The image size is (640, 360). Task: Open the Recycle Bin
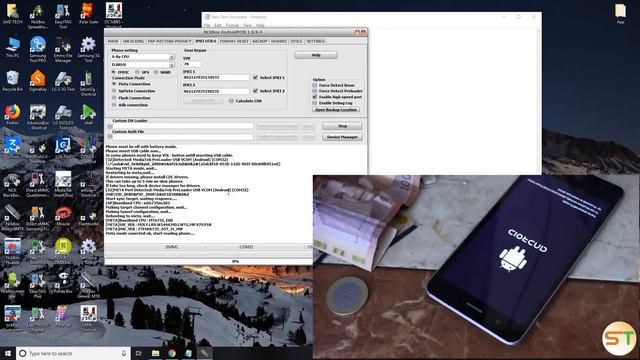(12, 80)
